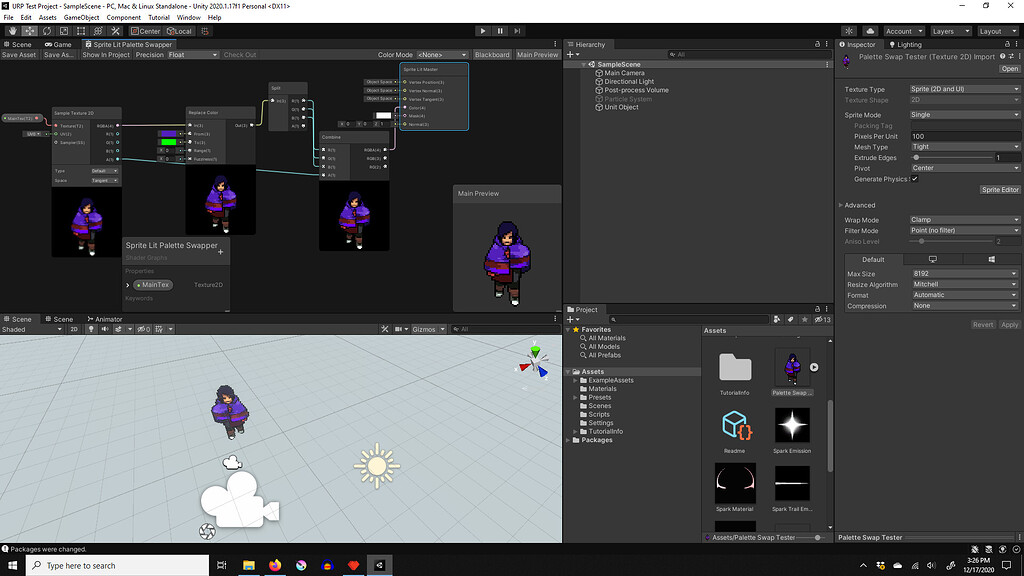Screen dimensions: 1024x576
Task: Select the Rotate tool
Action: 47,30
